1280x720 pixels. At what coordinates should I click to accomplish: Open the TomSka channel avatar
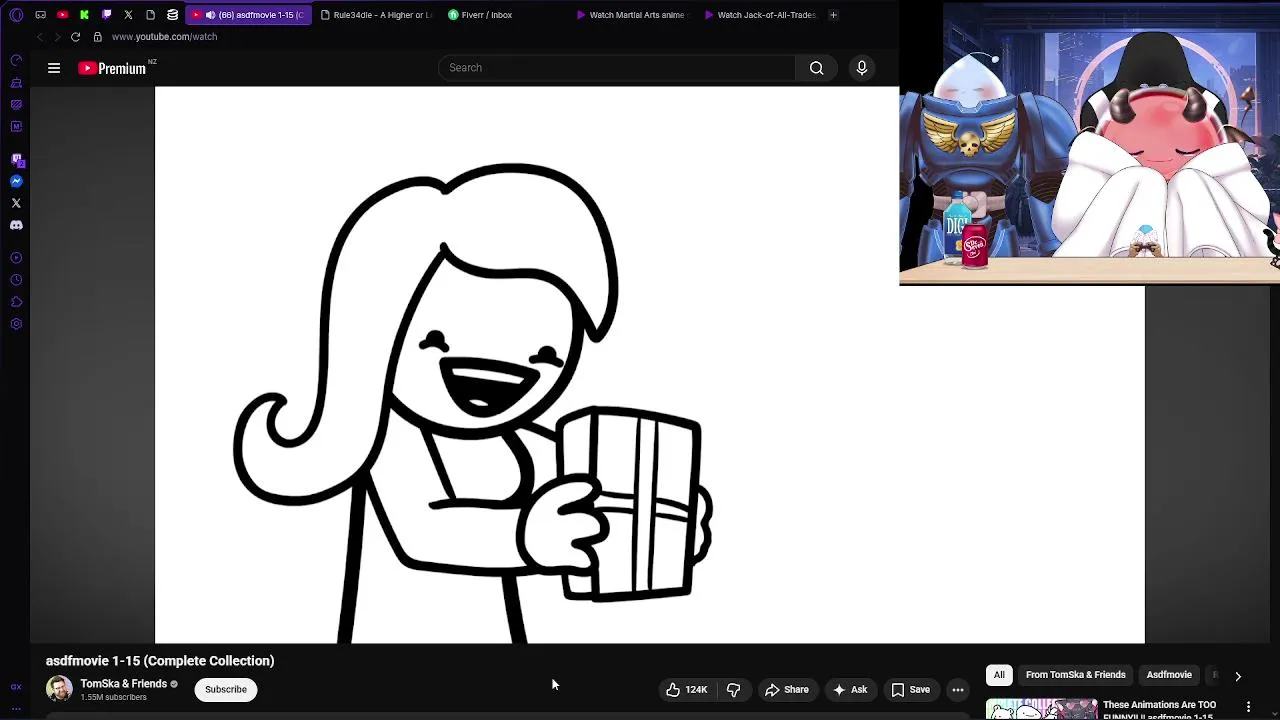(x=59, y=689)
